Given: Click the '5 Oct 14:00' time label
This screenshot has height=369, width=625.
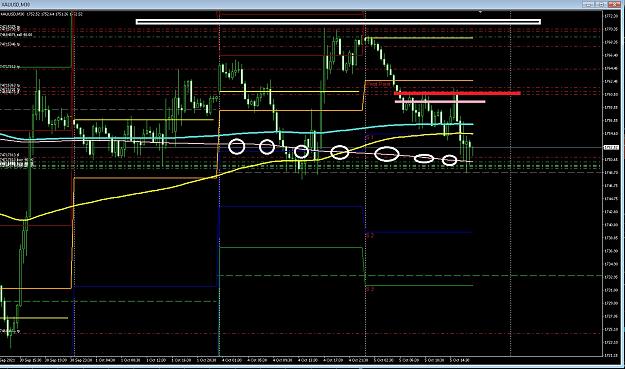Looking at the screenshot, I should coord(460,360).
